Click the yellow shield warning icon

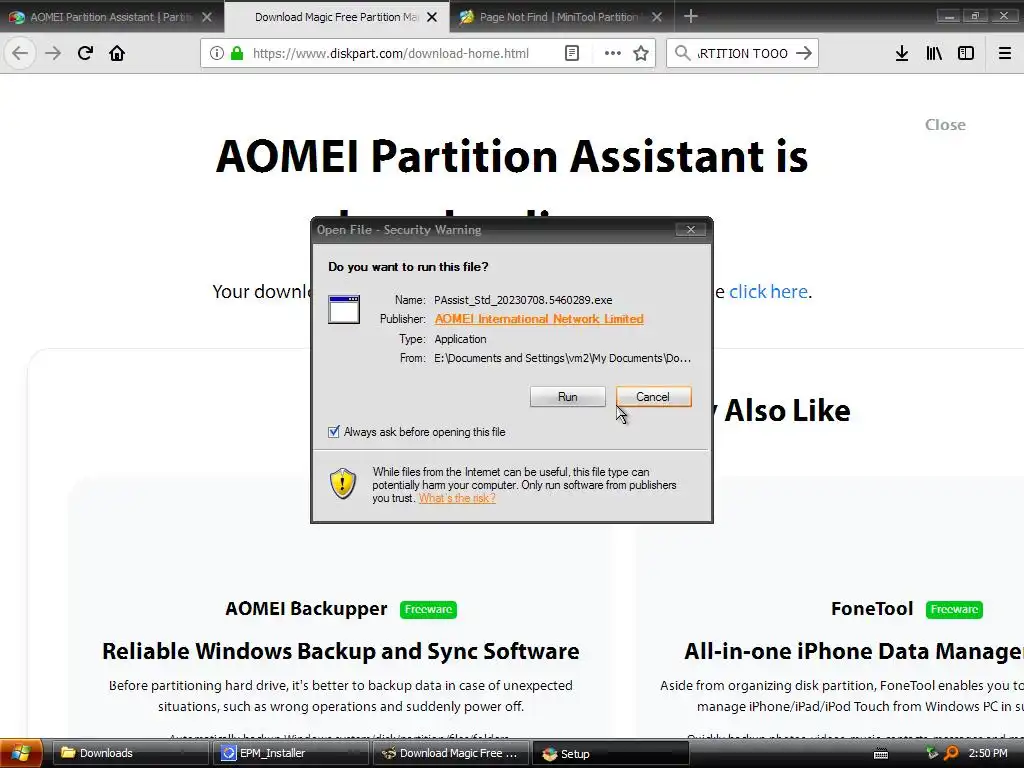pyautogui.click(x=343, y=484)
